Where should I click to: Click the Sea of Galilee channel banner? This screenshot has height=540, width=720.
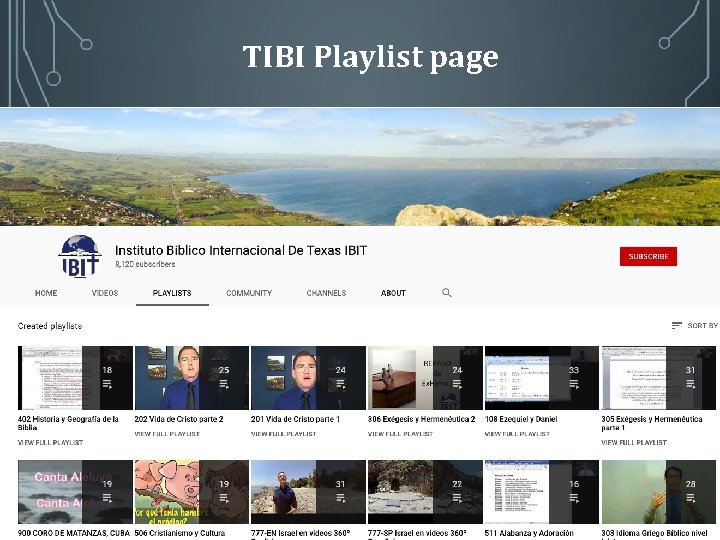point(360,167)
